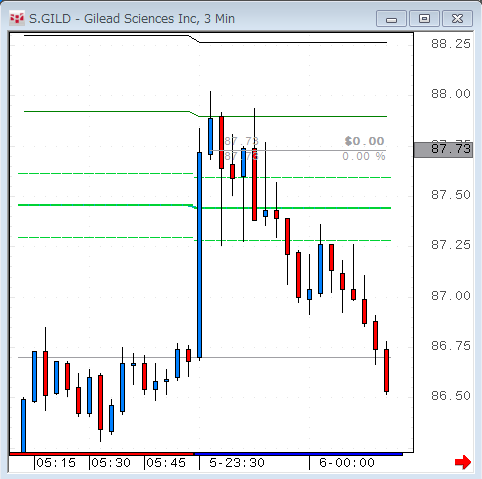Close the S.GILD chart window
This screenshot has width=482, height=479.
coord(457,19)
